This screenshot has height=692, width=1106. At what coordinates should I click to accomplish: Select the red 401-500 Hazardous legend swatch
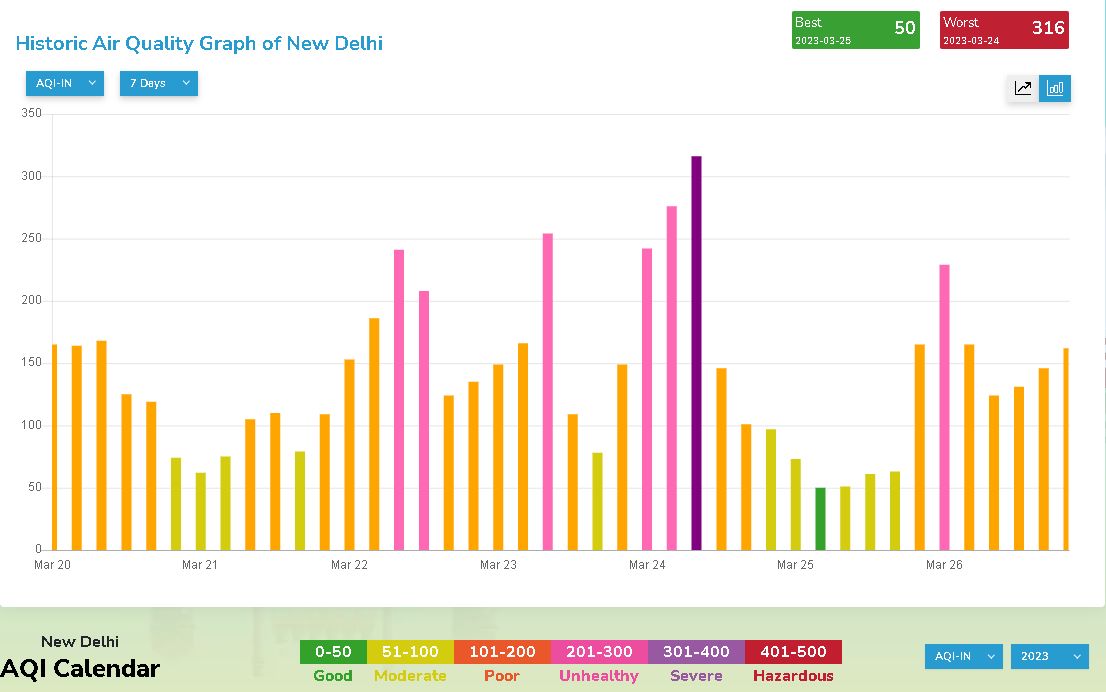pyautogui.click(x=793, y=652)
